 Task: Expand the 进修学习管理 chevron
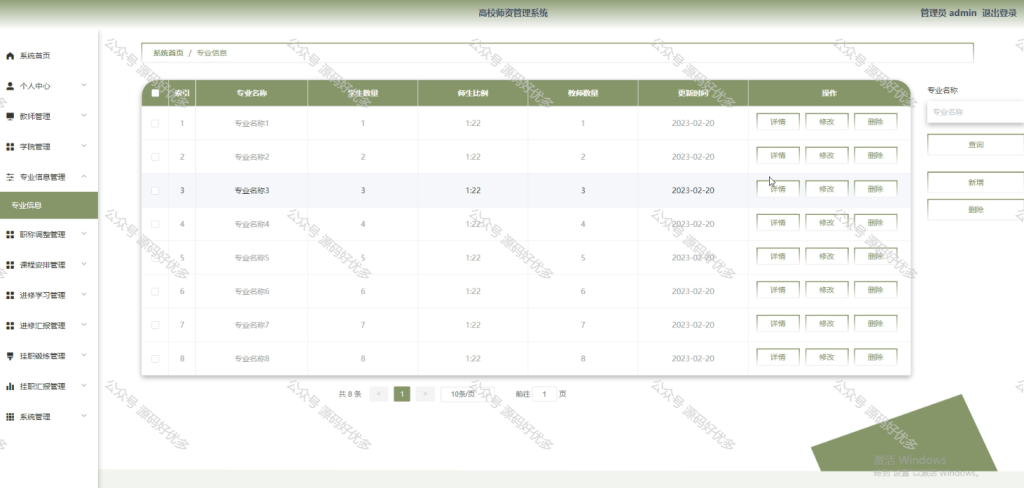pyautogui.click(x=84, y=295)
